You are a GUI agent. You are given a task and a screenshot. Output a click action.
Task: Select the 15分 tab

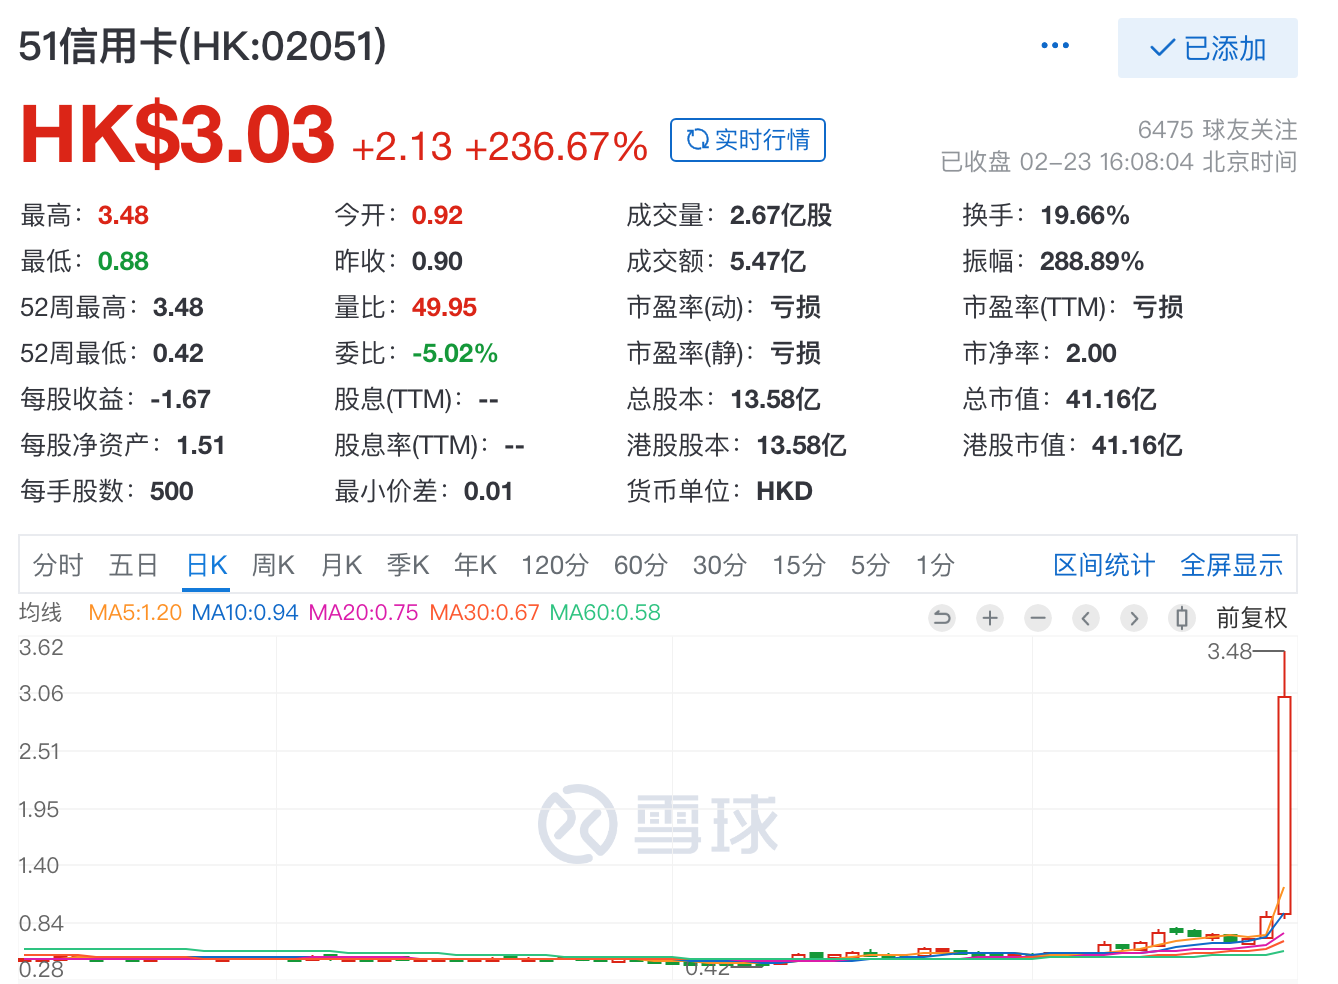(x=799, y=565)
